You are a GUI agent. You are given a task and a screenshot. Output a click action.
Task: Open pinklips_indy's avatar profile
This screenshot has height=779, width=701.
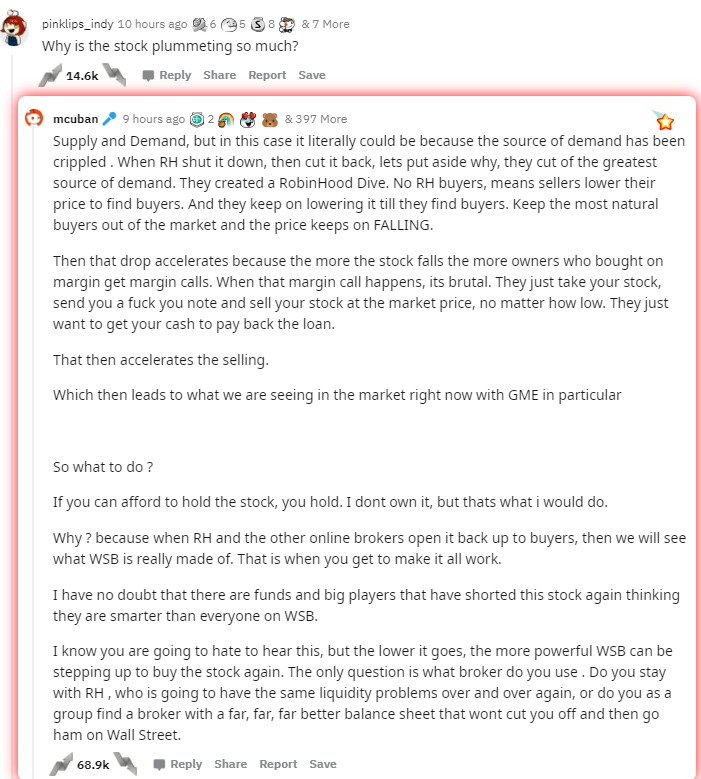click(13, 28)
